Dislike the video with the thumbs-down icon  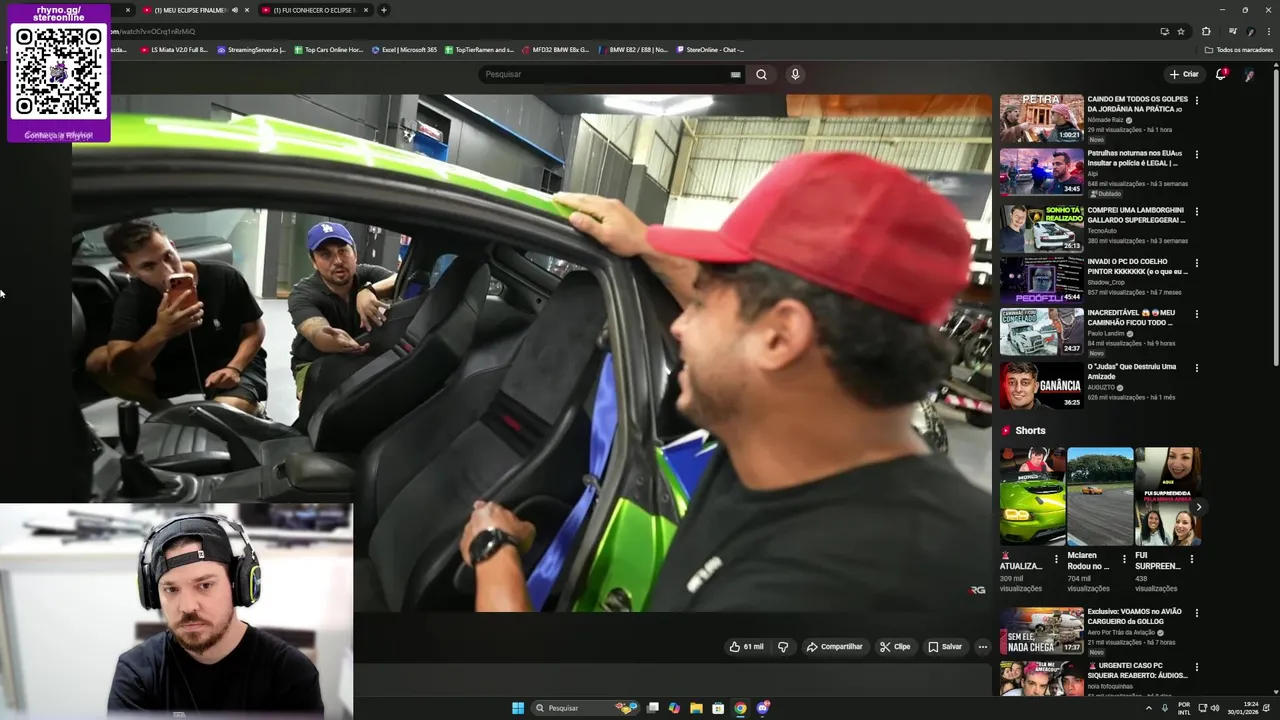point(783,647)
